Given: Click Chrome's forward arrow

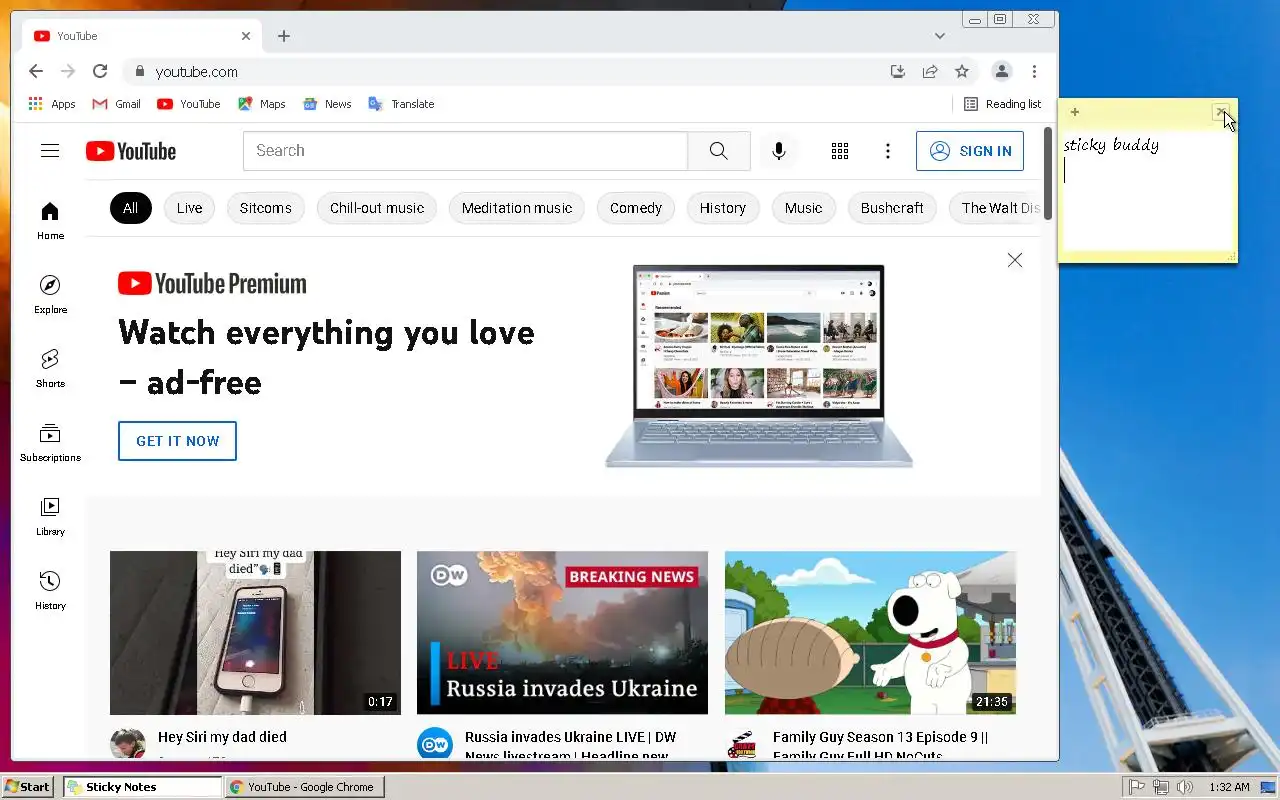Looking at the screenshot, I should tap(68, 71).
